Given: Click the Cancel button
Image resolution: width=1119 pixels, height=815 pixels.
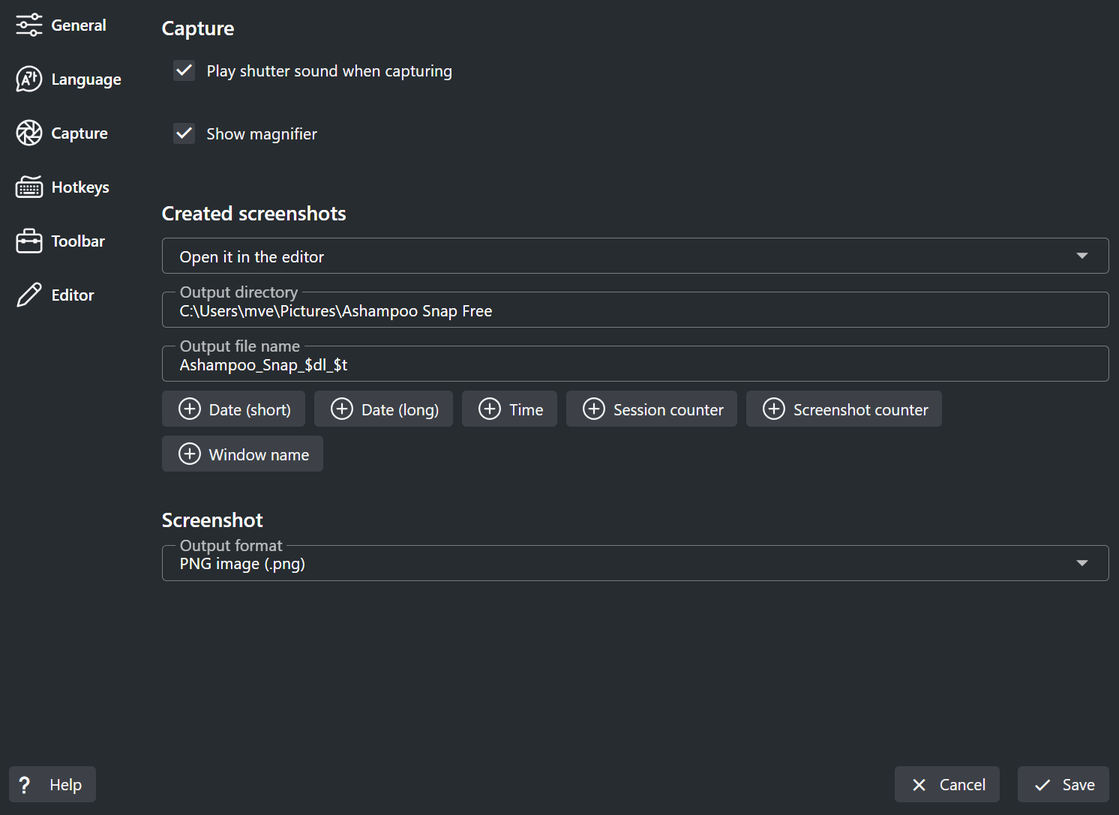Looking at the screenshot, I should point(947,784).
